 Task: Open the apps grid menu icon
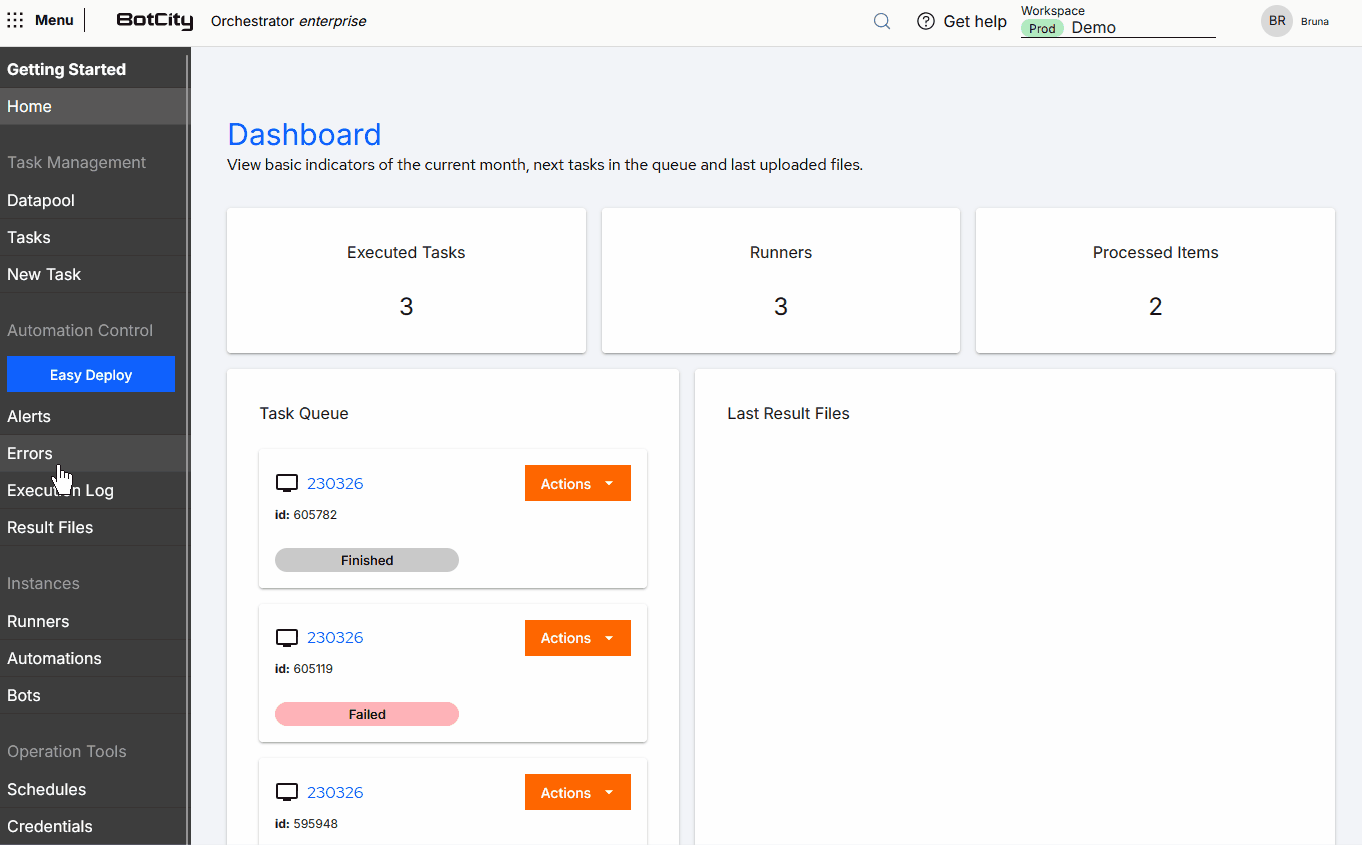(15, 20)
